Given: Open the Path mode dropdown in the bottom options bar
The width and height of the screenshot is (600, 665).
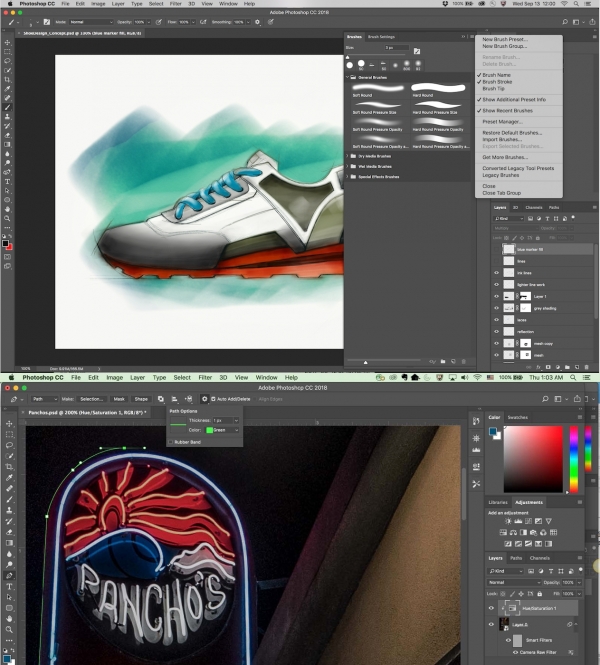Looking at the screenshot, I should coord(45,399).
